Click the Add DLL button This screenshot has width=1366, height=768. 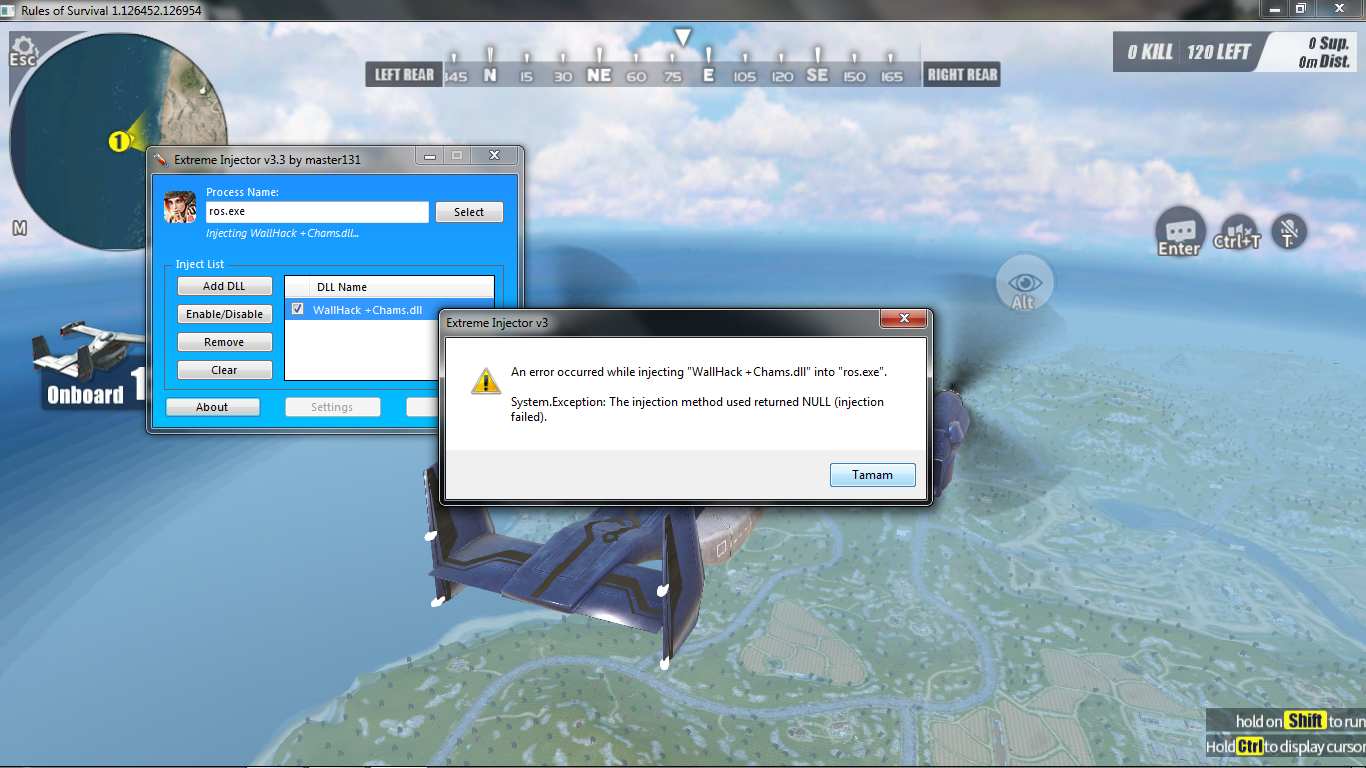tap(224, 286)
